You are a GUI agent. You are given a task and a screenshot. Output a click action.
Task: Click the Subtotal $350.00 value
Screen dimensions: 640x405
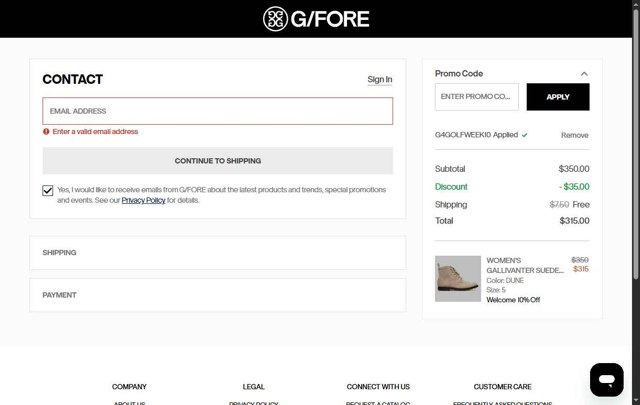574,169
